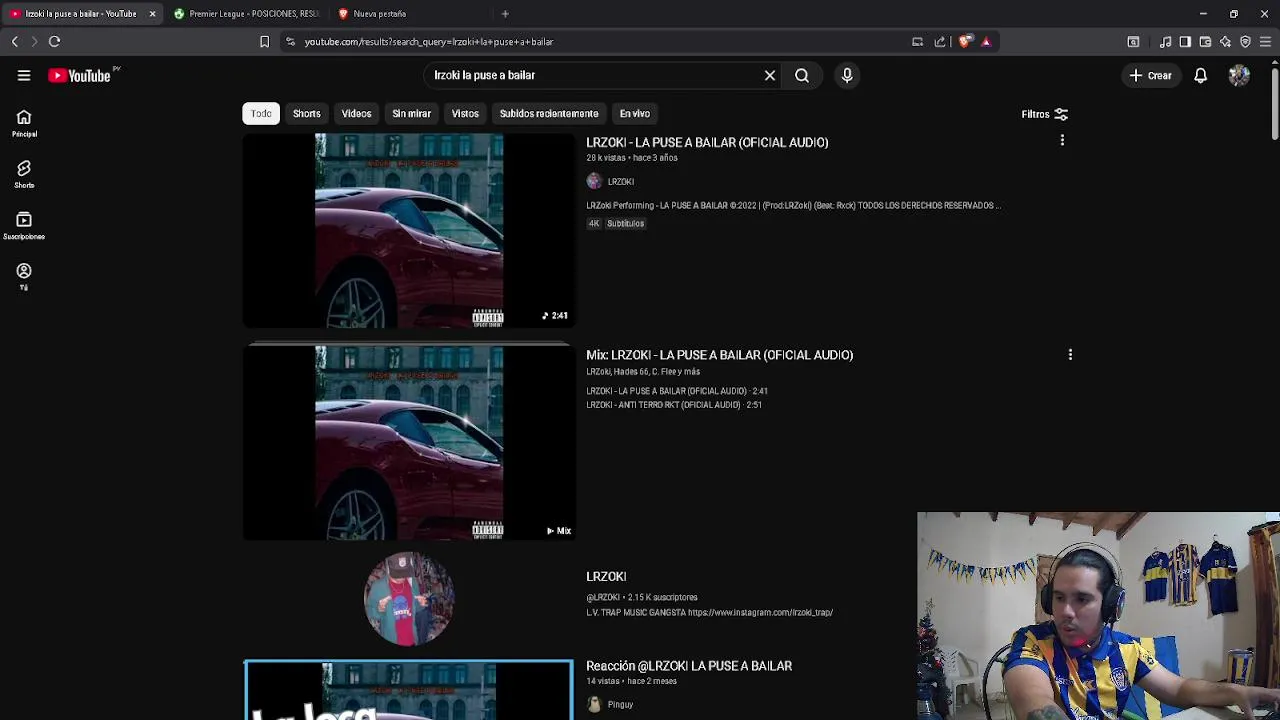This screenshot has width=1280, height=720.
Task: Open Brave Rewards triangle icon
Action: click(x=986, y=42)
